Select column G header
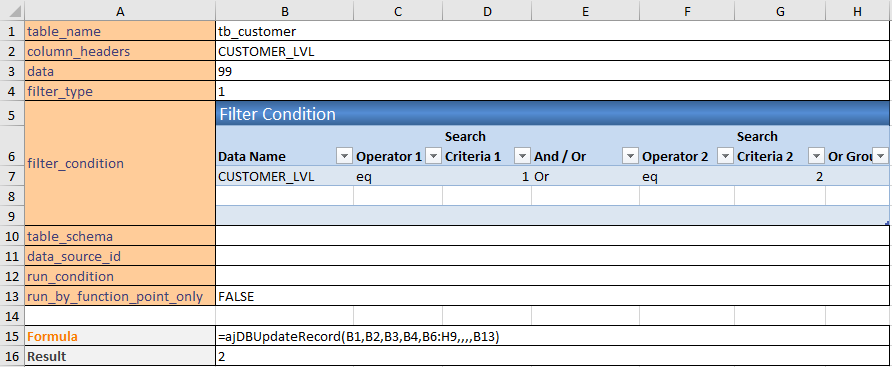Screen dimensions: 892x367 tap(780, 10)
